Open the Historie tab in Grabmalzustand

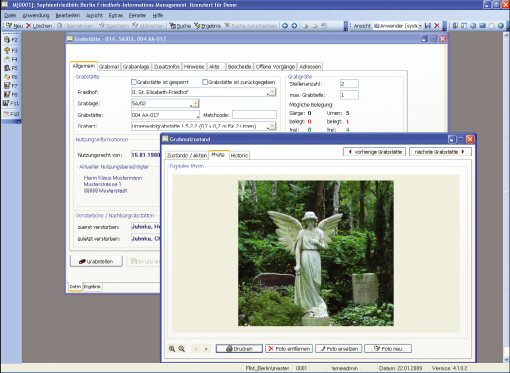tap(239, 156)
